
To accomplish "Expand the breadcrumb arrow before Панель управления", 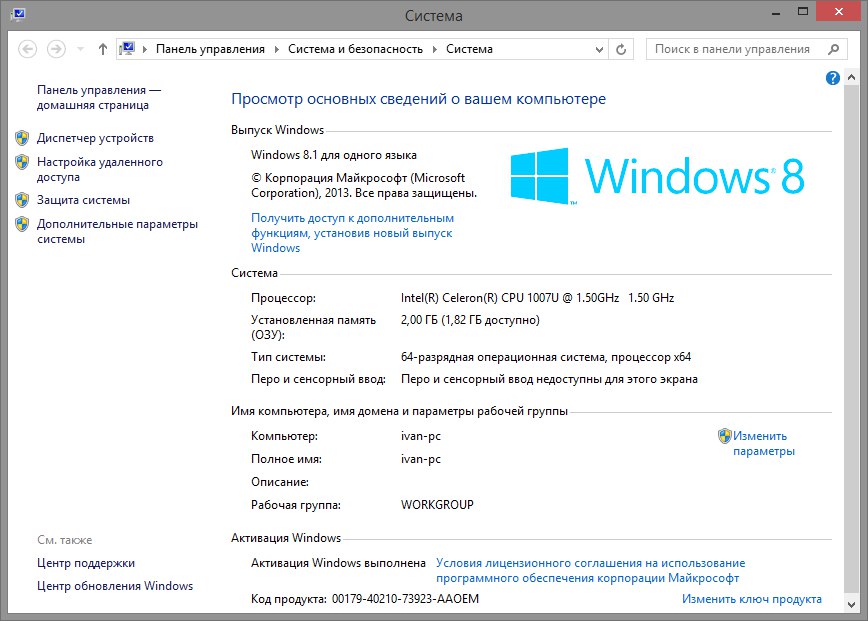I will tap(145, 49).
